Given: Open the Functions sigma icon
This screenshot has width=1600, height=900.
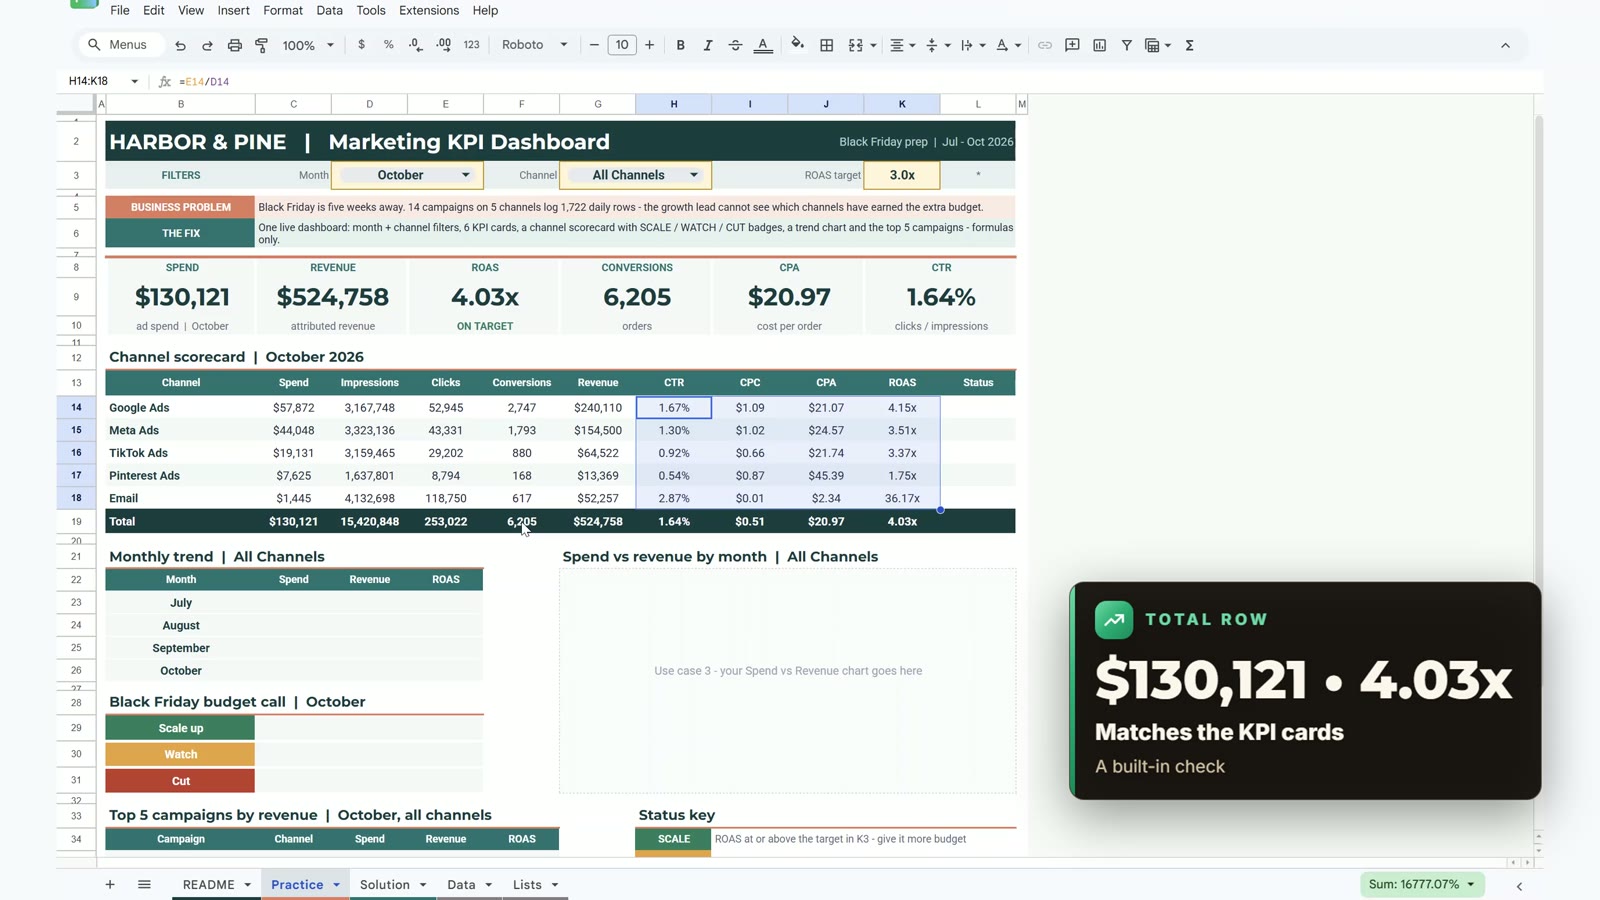Looking at the screenshot, I should click(1190, 45).
